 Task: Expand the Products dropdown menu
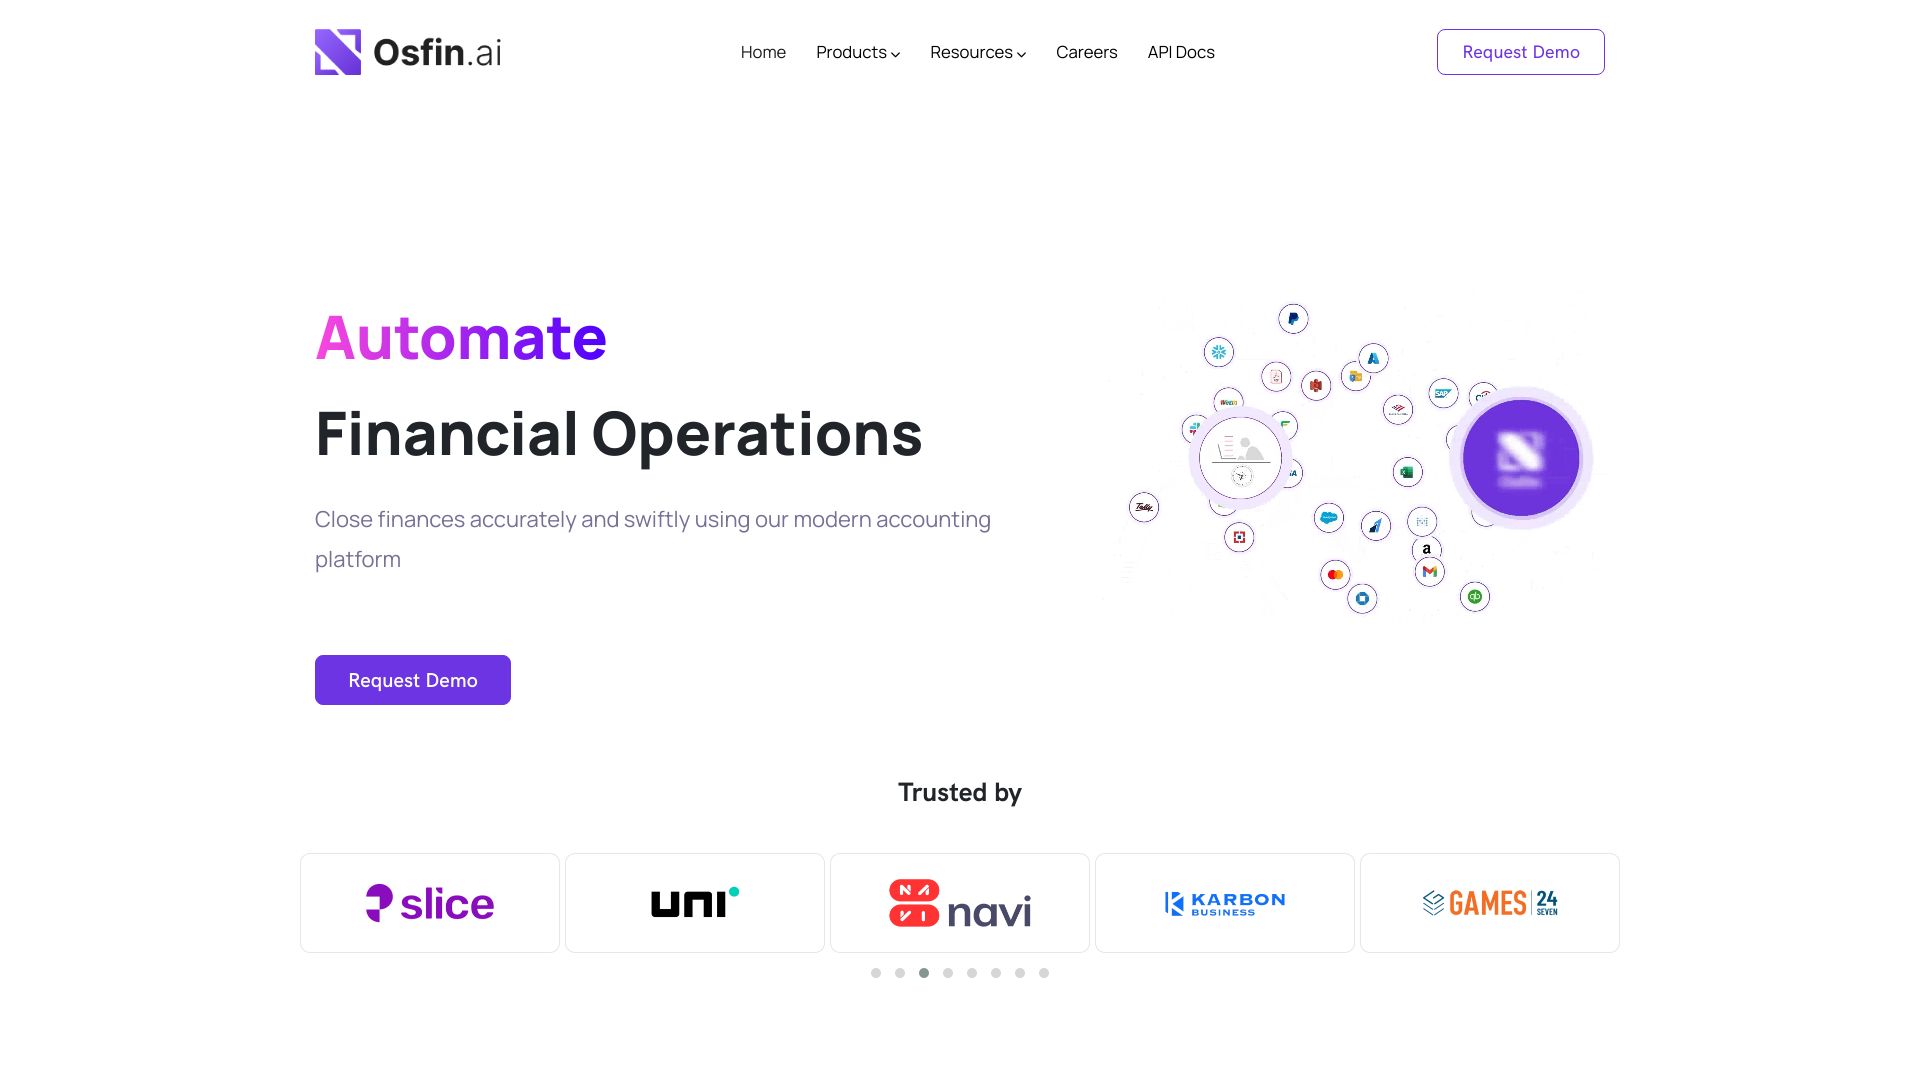[857, 51]
